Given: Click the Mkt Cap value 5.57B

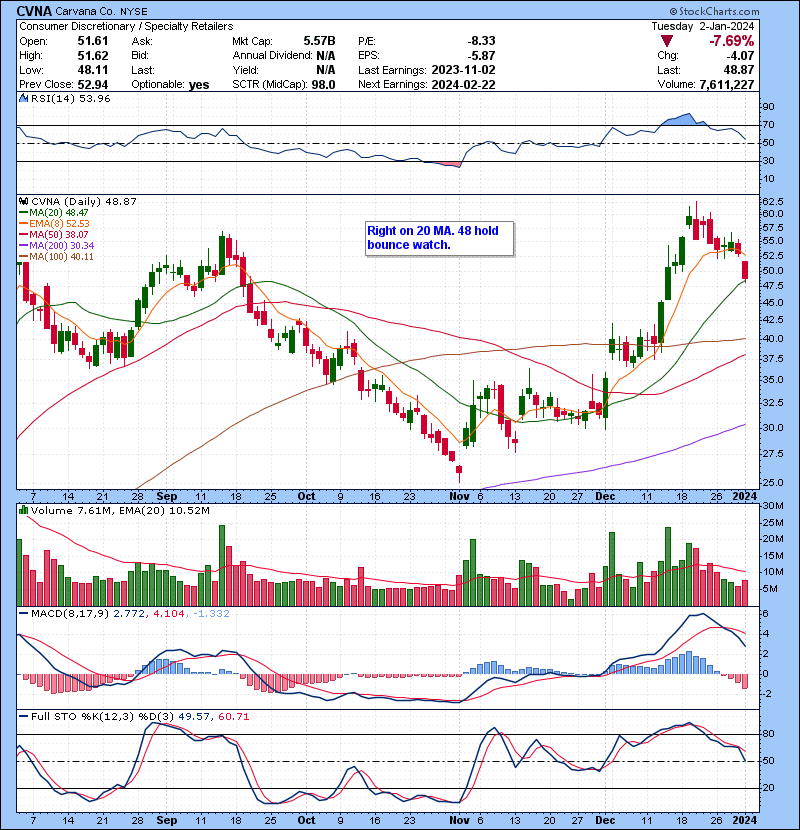Looking at the screenshot, I should pos(319,41).
